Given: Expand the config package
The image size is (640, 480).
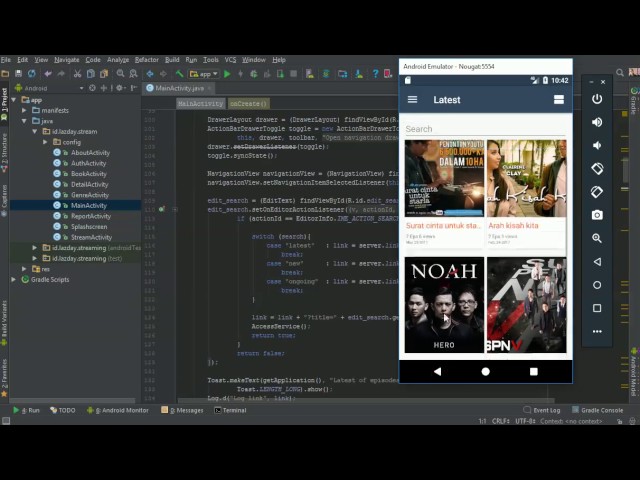Looking at the screenshot, I should 45,142.
